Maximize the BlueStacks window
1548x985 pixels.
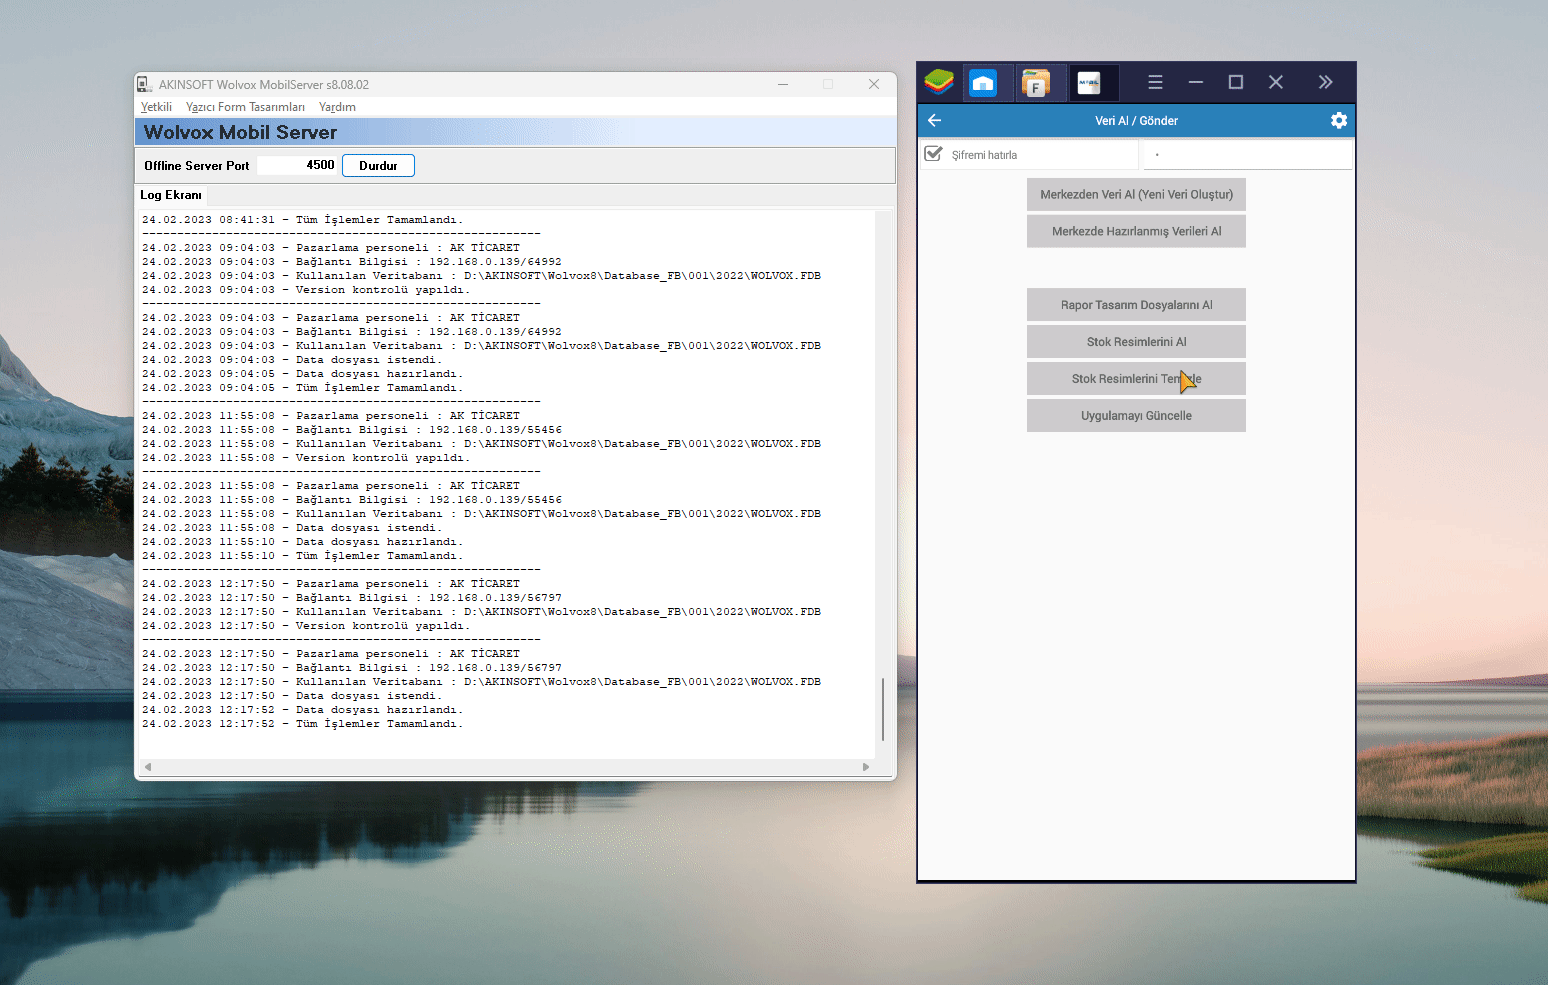(1236, 82)
